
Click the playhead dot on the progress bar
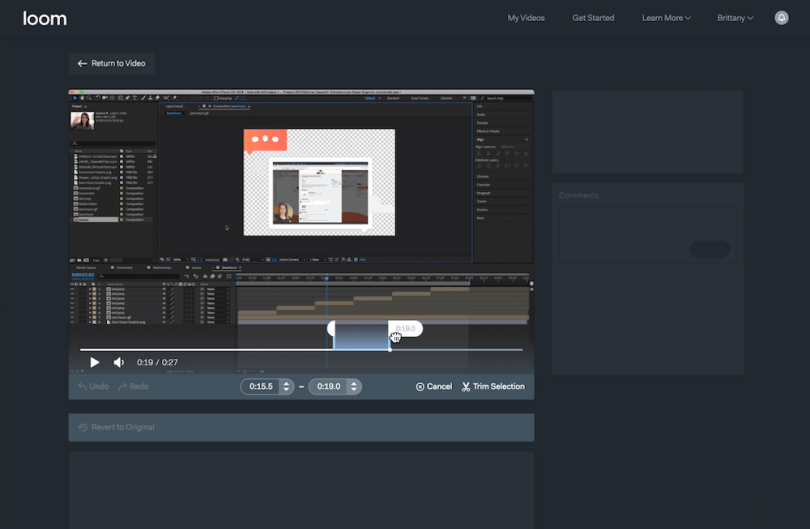coord(390,350)
